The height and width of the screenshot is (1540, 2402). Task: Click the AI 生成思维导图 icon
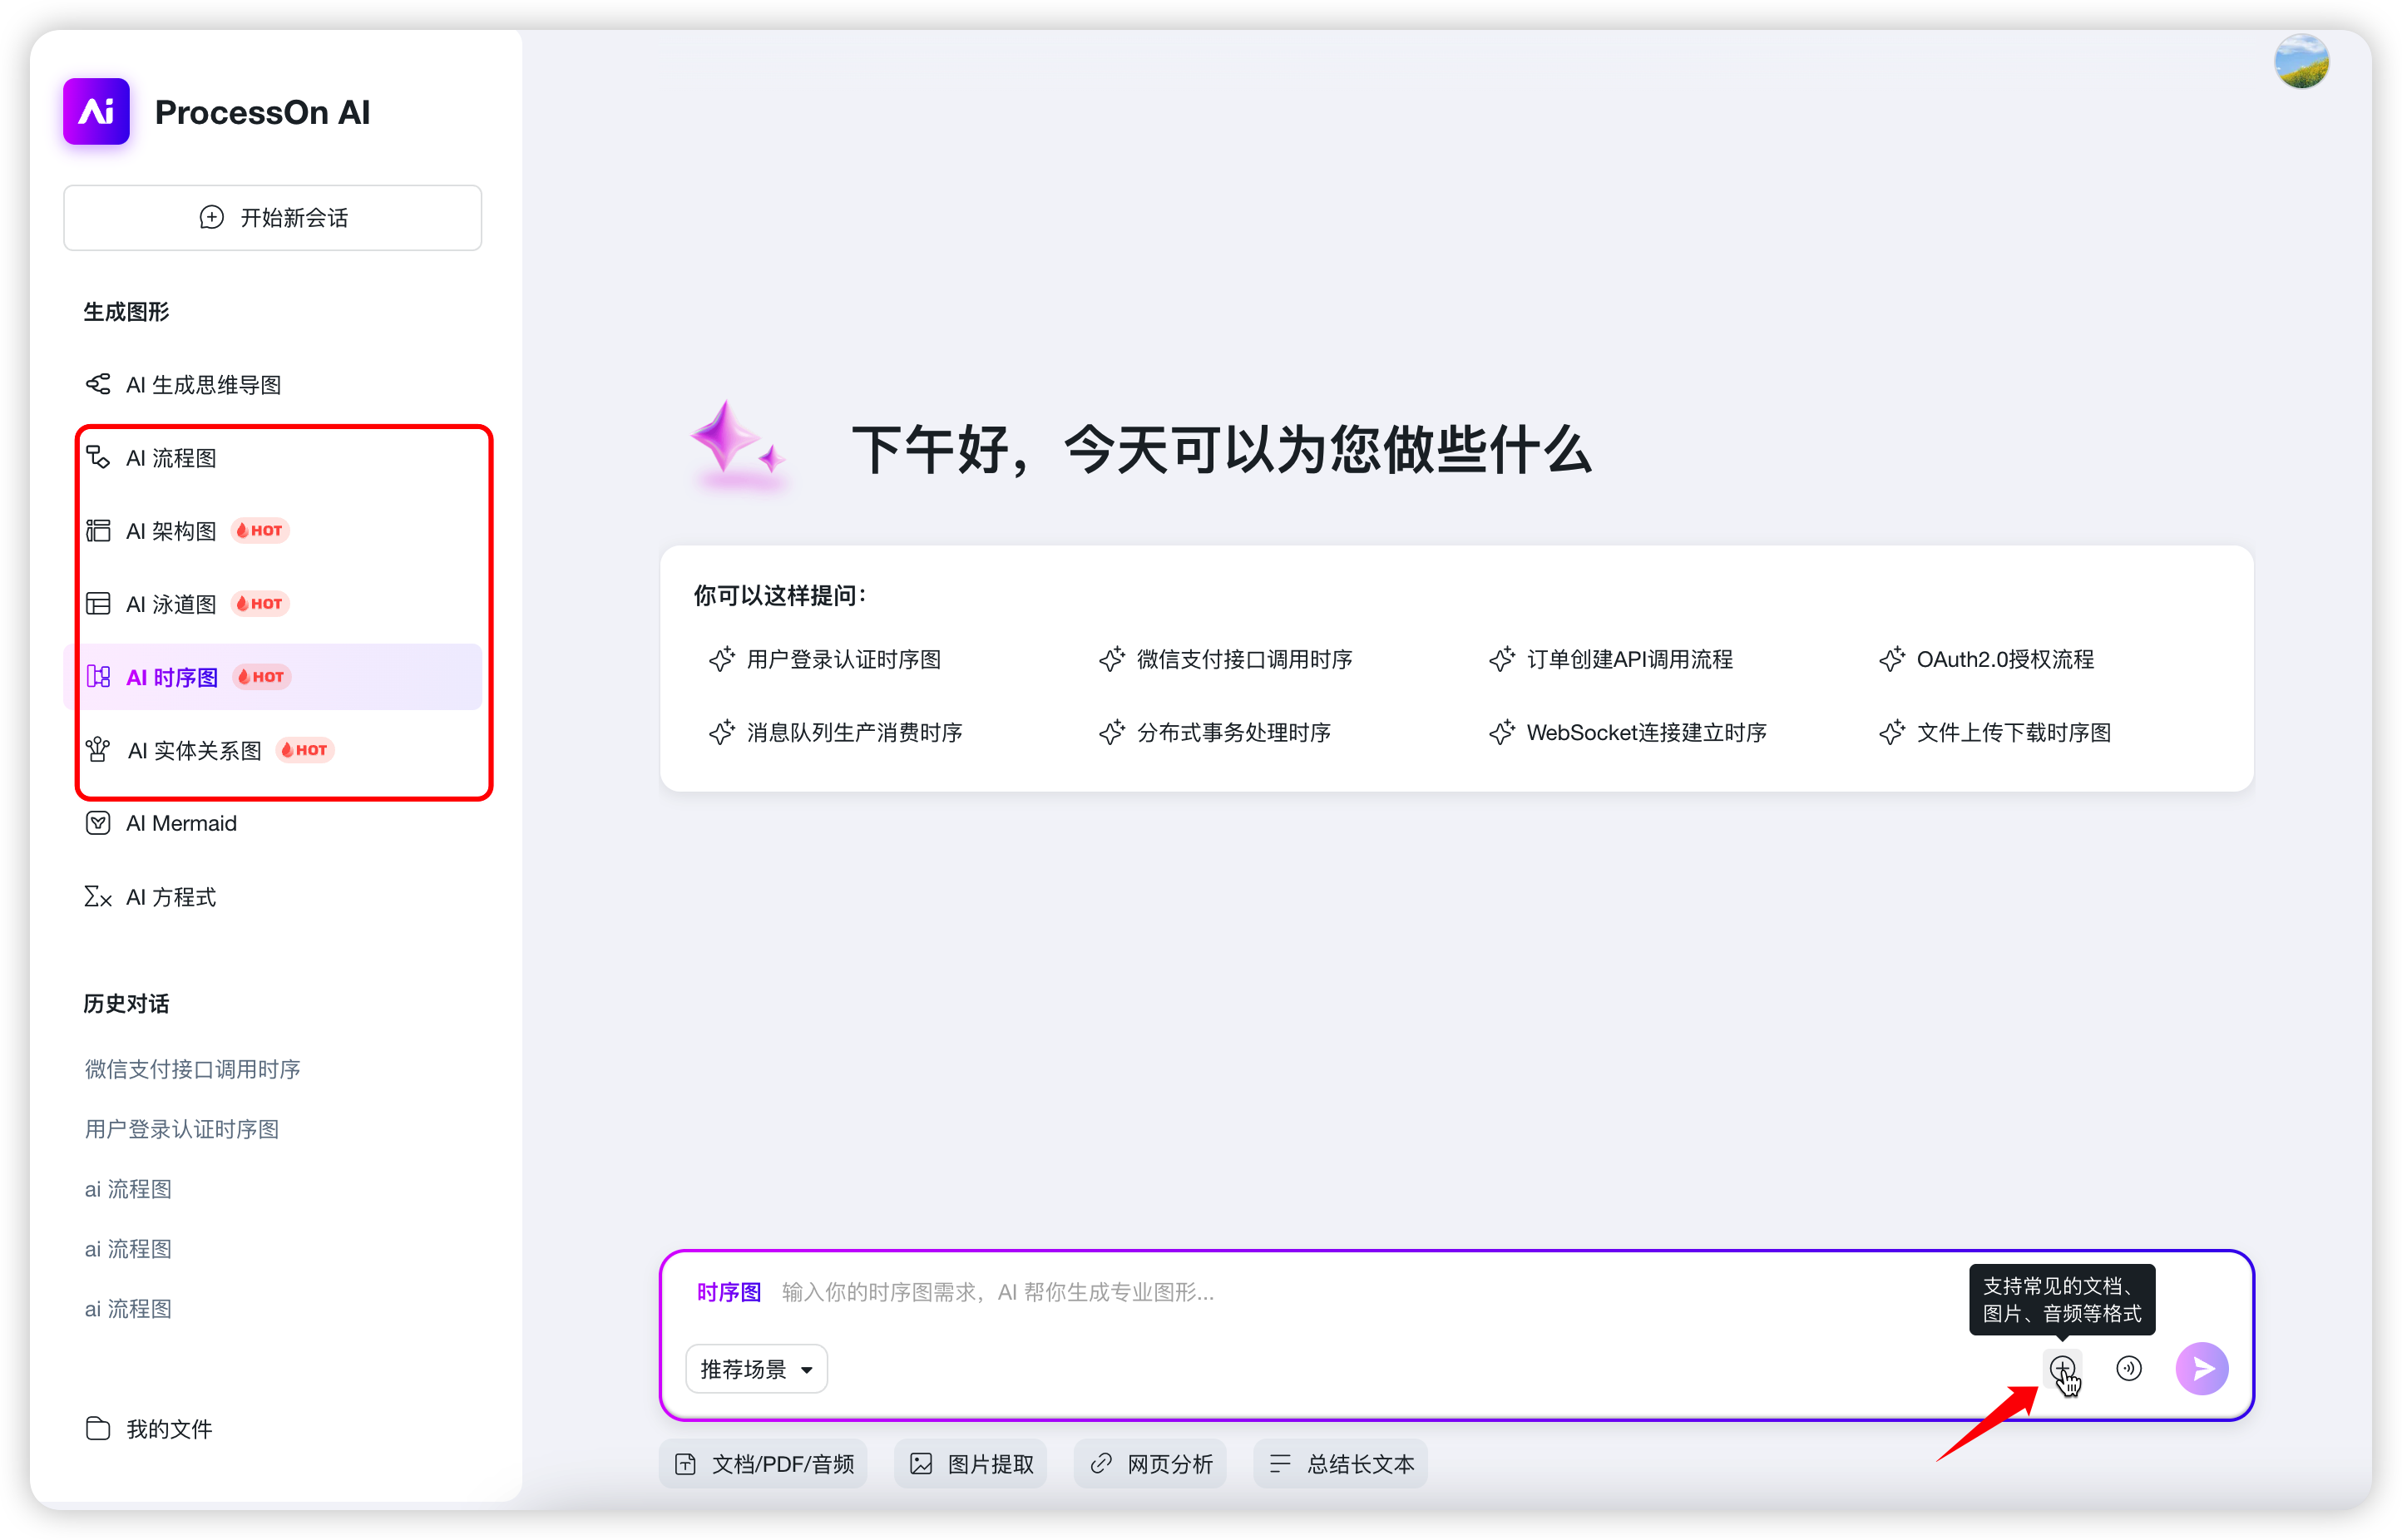(x=98, y=384)
